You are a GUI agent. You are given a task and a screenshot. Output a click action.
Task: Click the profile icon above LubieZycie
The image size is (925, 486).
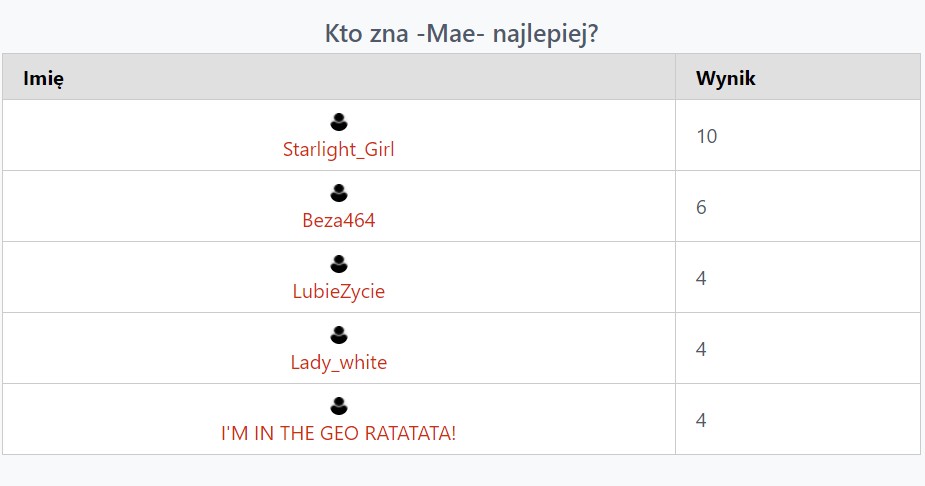(x=339, y=264)
